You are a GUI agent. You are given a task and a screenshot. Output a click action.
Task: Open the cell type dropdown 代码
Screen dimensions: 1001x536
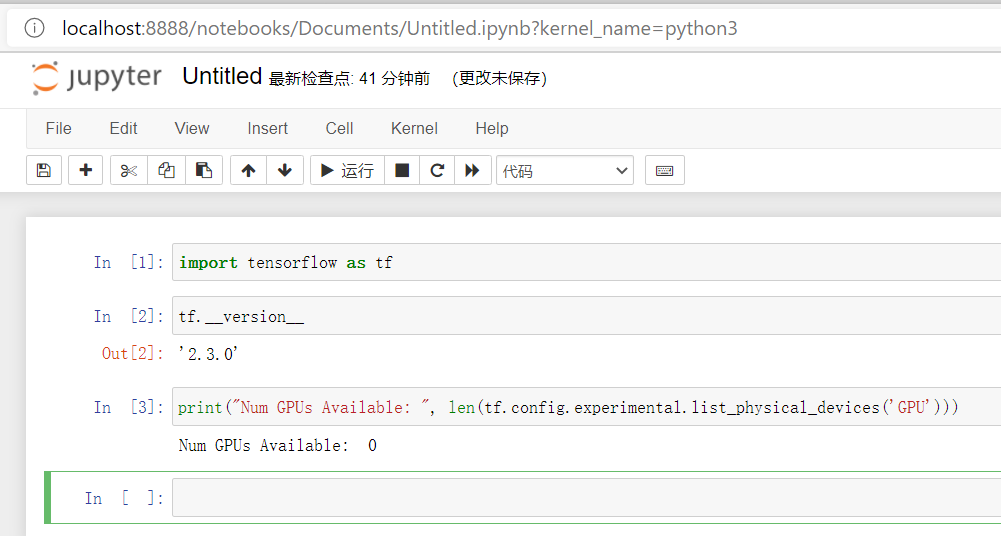click(x=565, y=170)
